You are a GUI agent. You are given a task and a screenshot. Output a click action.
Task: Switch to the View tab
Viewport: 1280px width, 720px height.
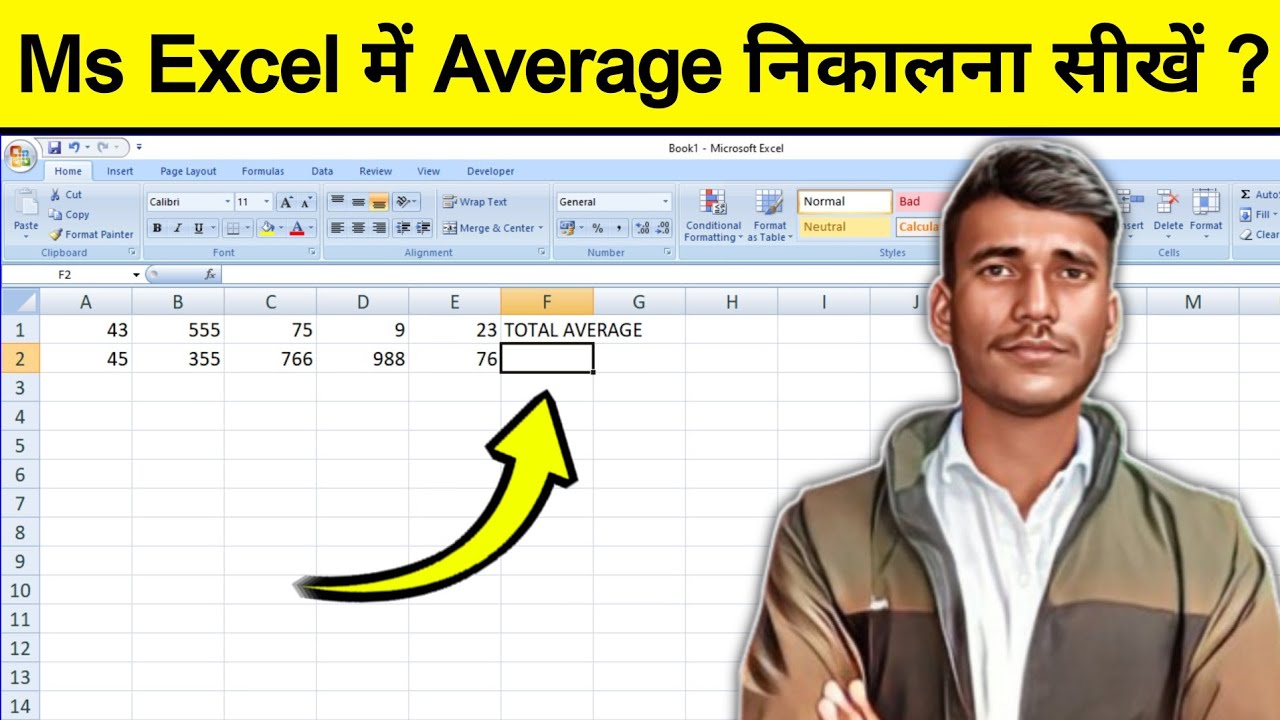[x=429, y=171]
